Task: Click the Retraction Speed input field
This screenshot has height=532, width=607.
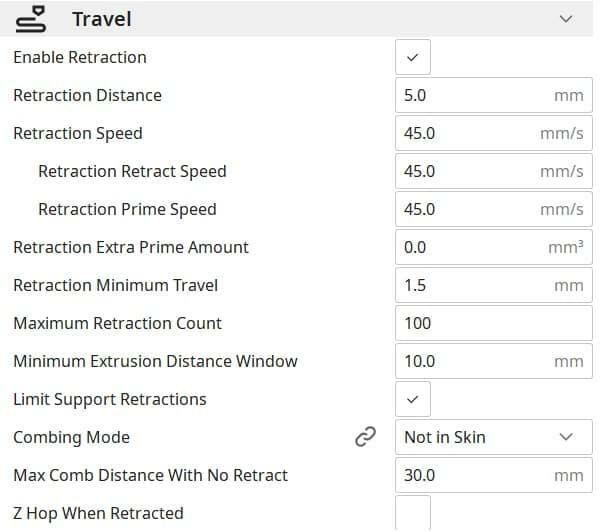Action: coord(494,133)
